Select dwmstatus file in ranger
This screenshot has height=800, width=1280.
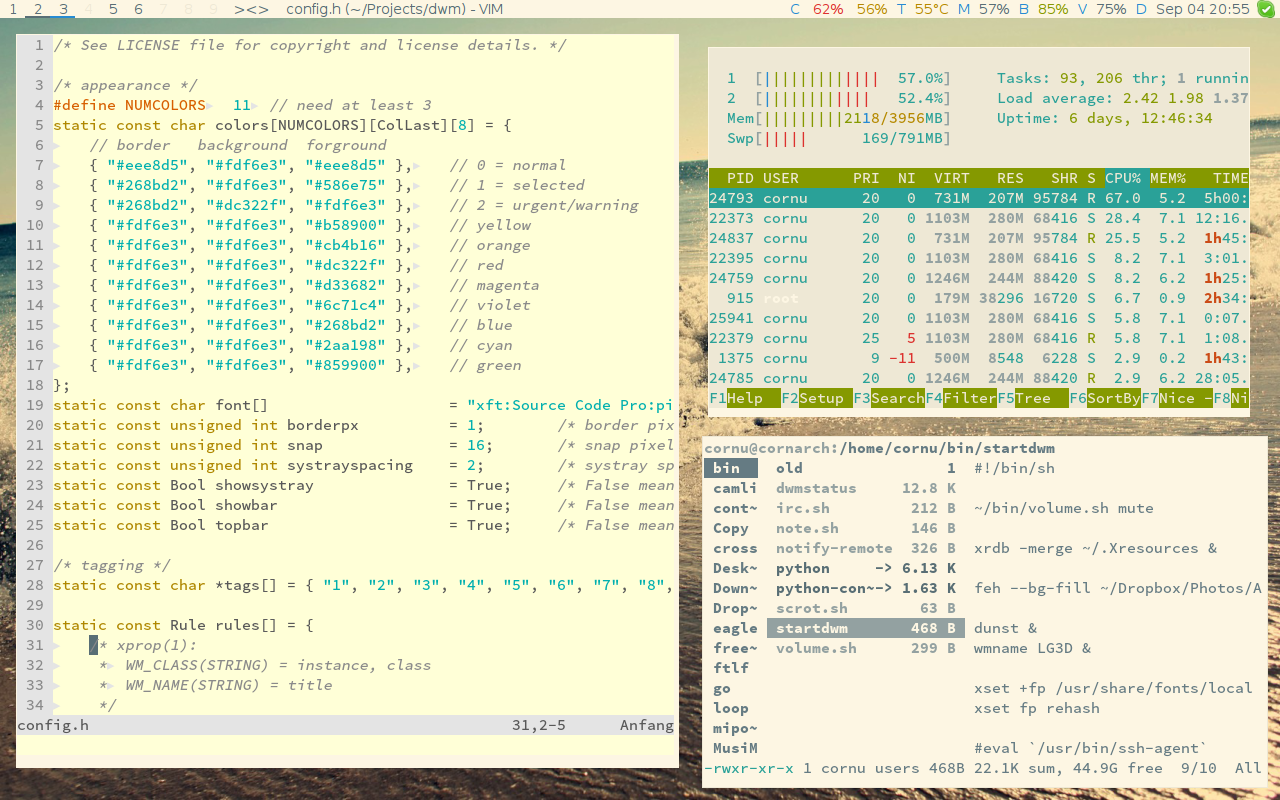pos(866,488)
